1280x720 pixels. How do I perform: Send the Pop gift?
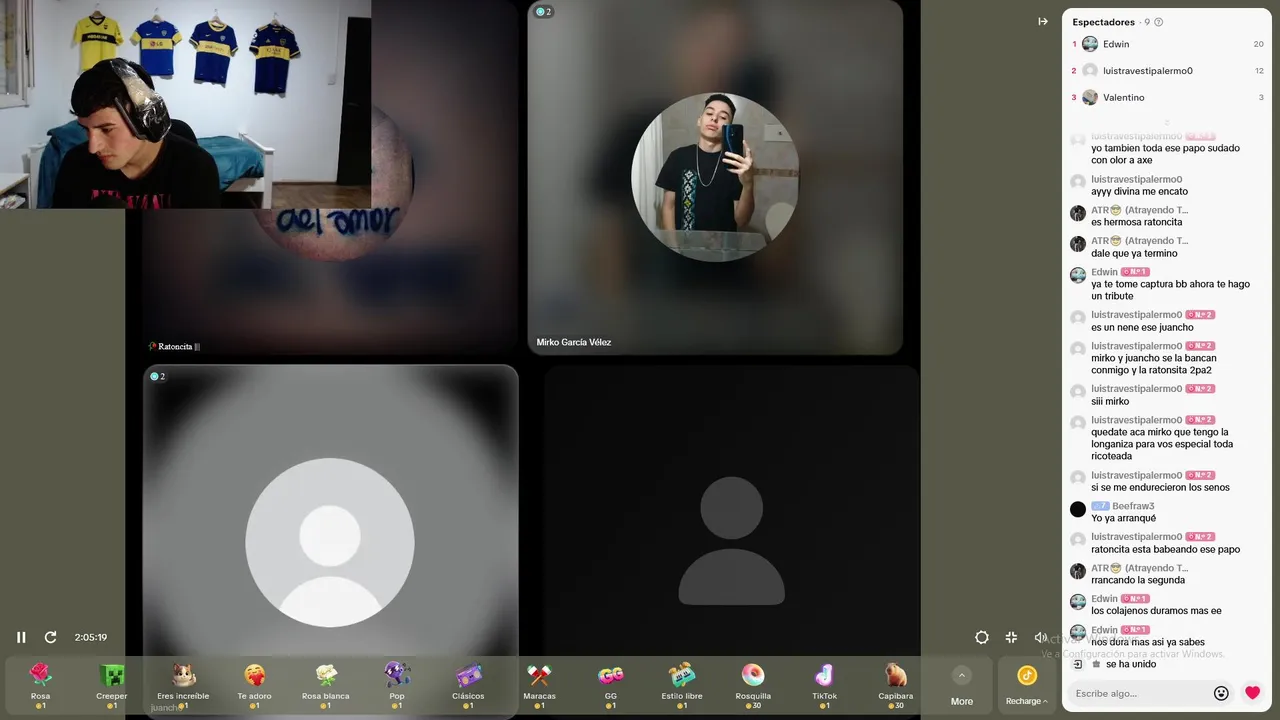point(397,686)
